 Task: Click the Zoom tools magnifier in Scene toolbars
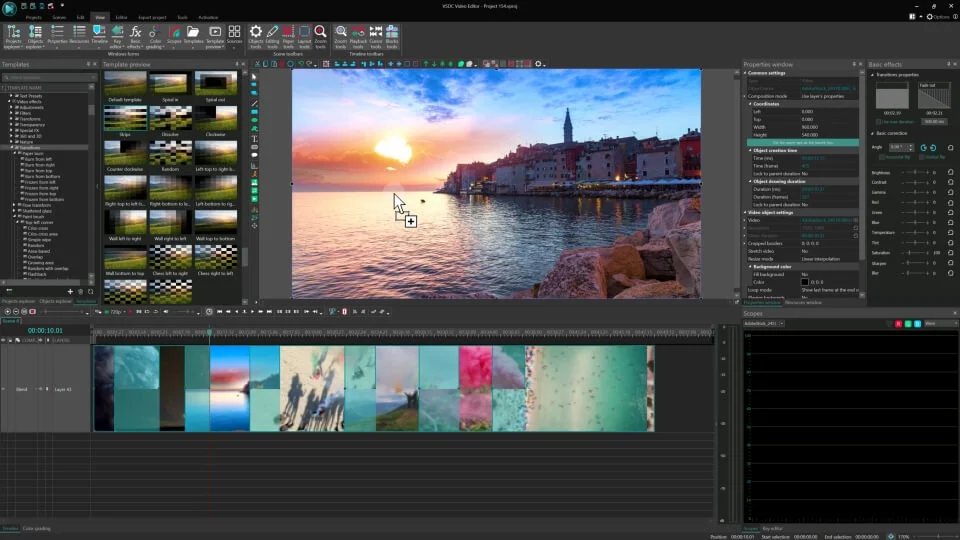320,37
